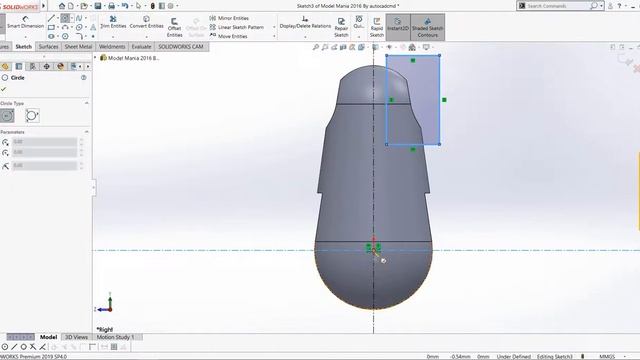Viewport: 640px width, 360px height.
Task: Toggle Shaded Sketch Contours
Action: click(427, 27)
